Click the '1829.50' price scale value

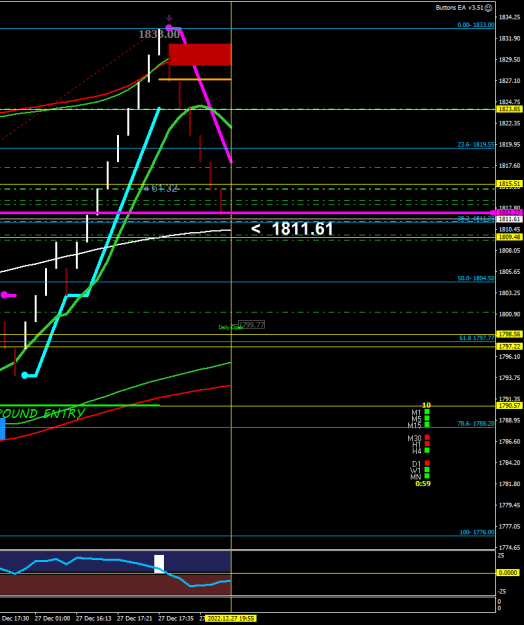click(x=509, y=59)
